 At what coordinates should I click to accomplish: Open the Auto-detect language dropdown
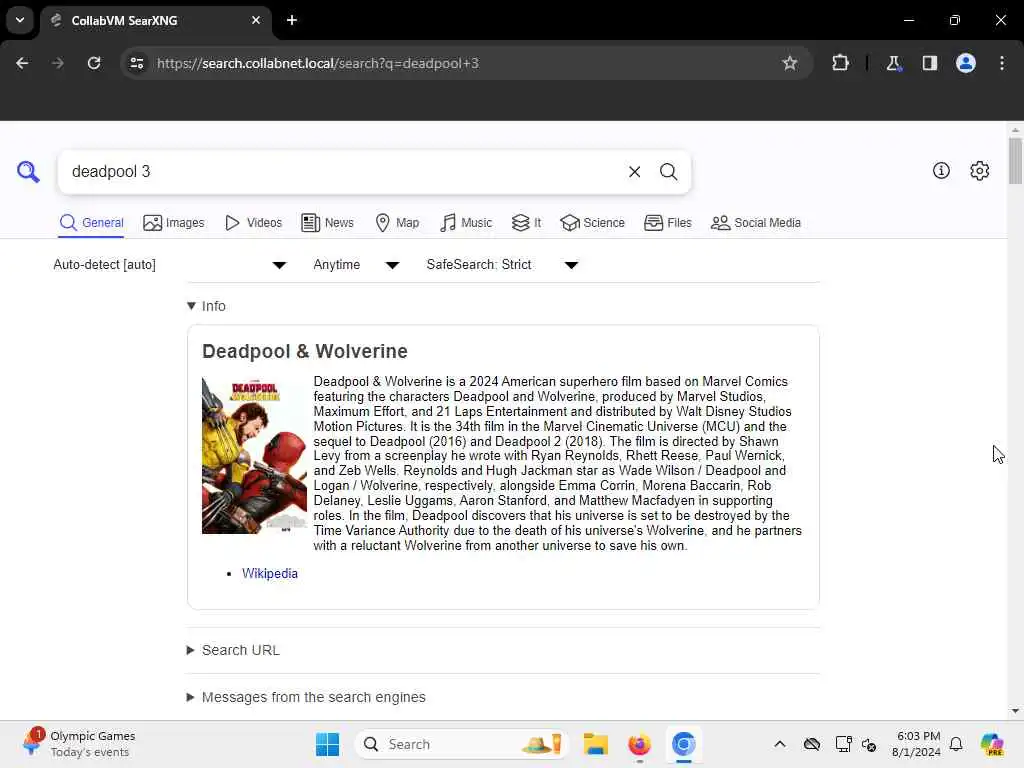pos(170,264)
